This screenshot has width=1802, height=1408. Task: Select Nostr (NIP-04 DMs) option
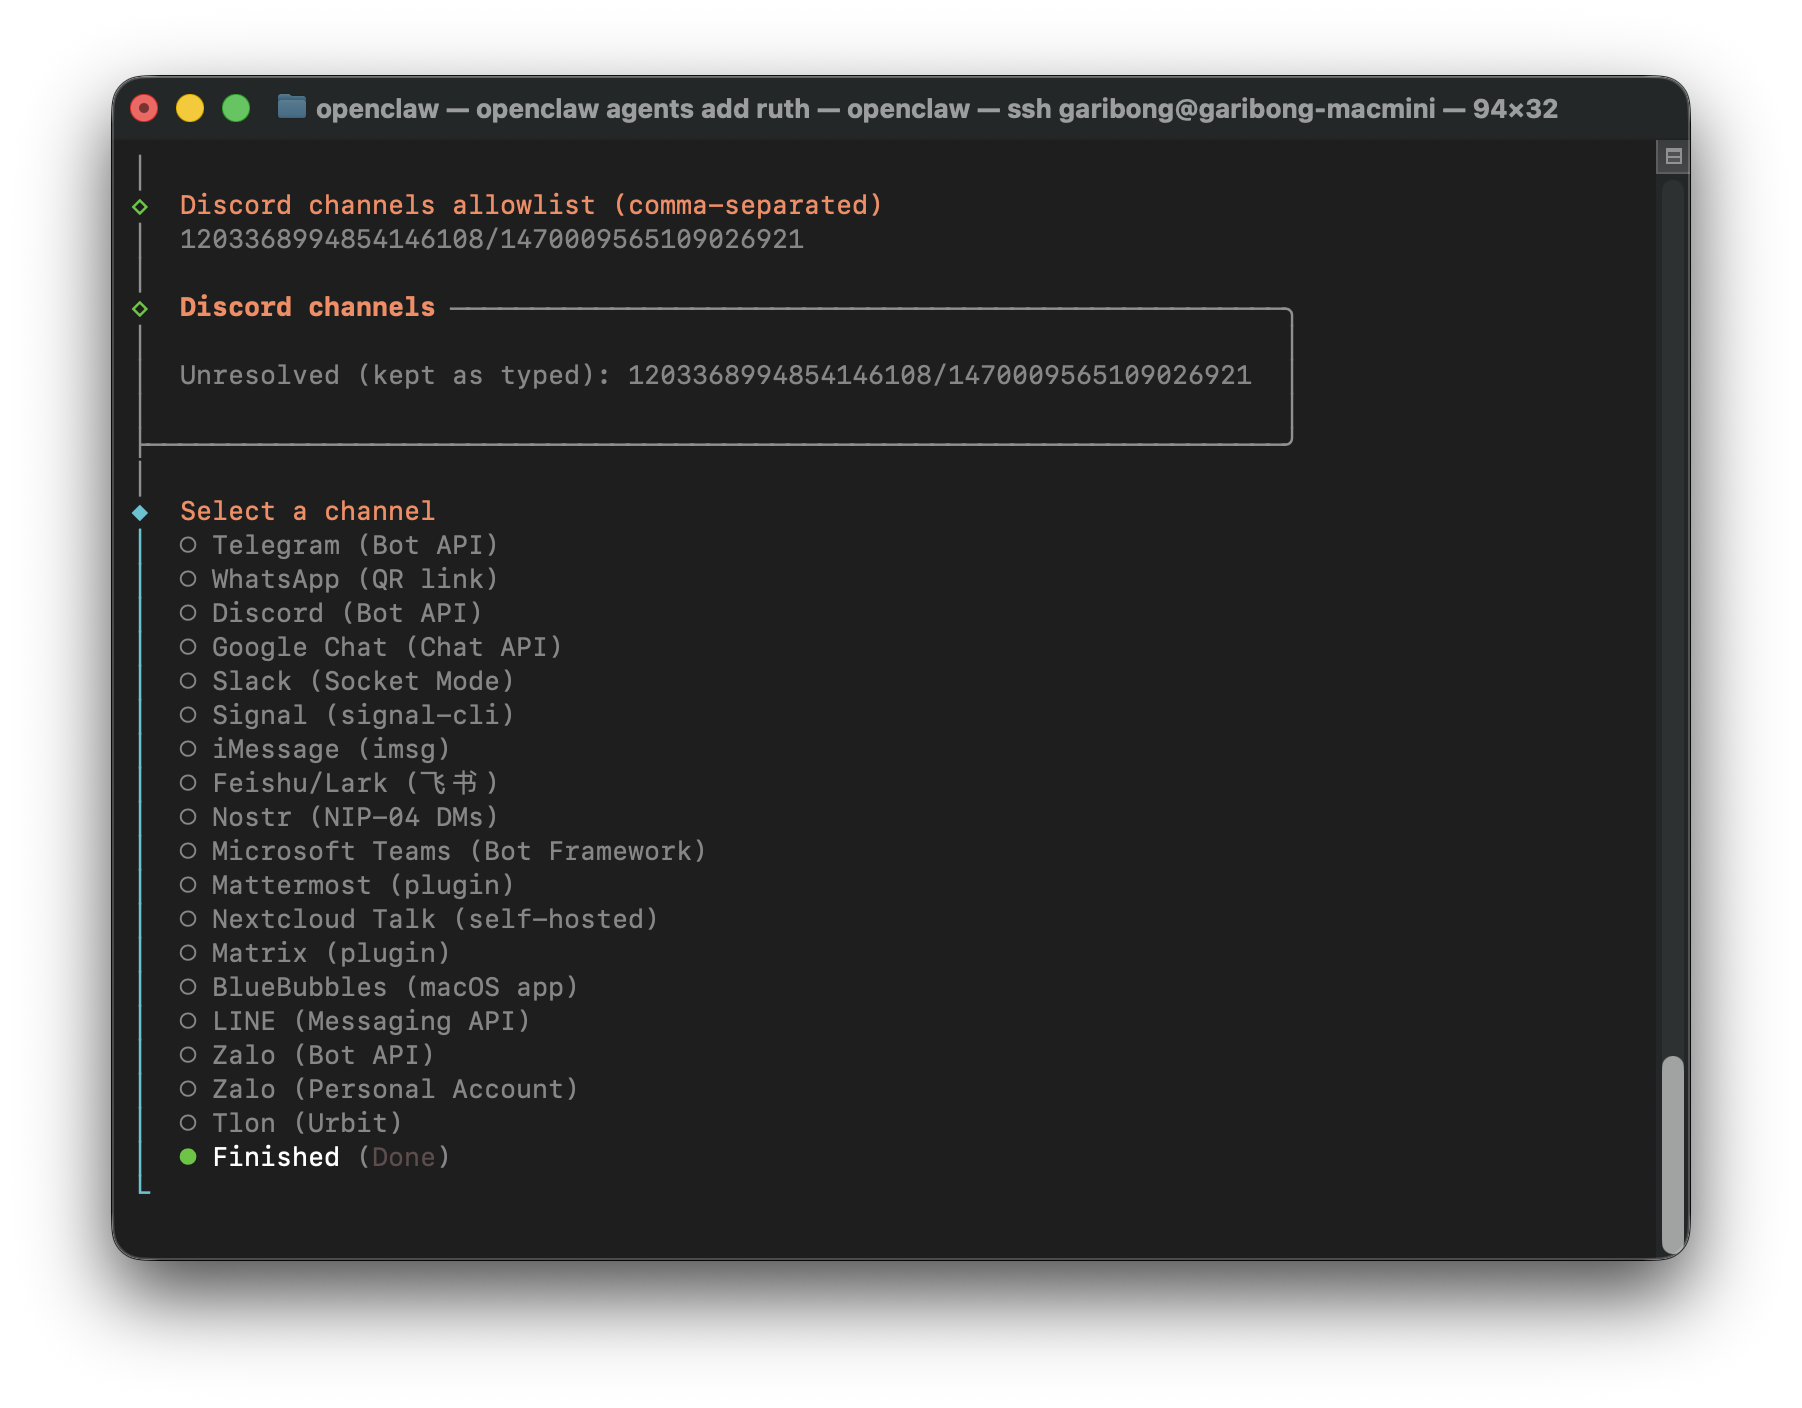339,817
